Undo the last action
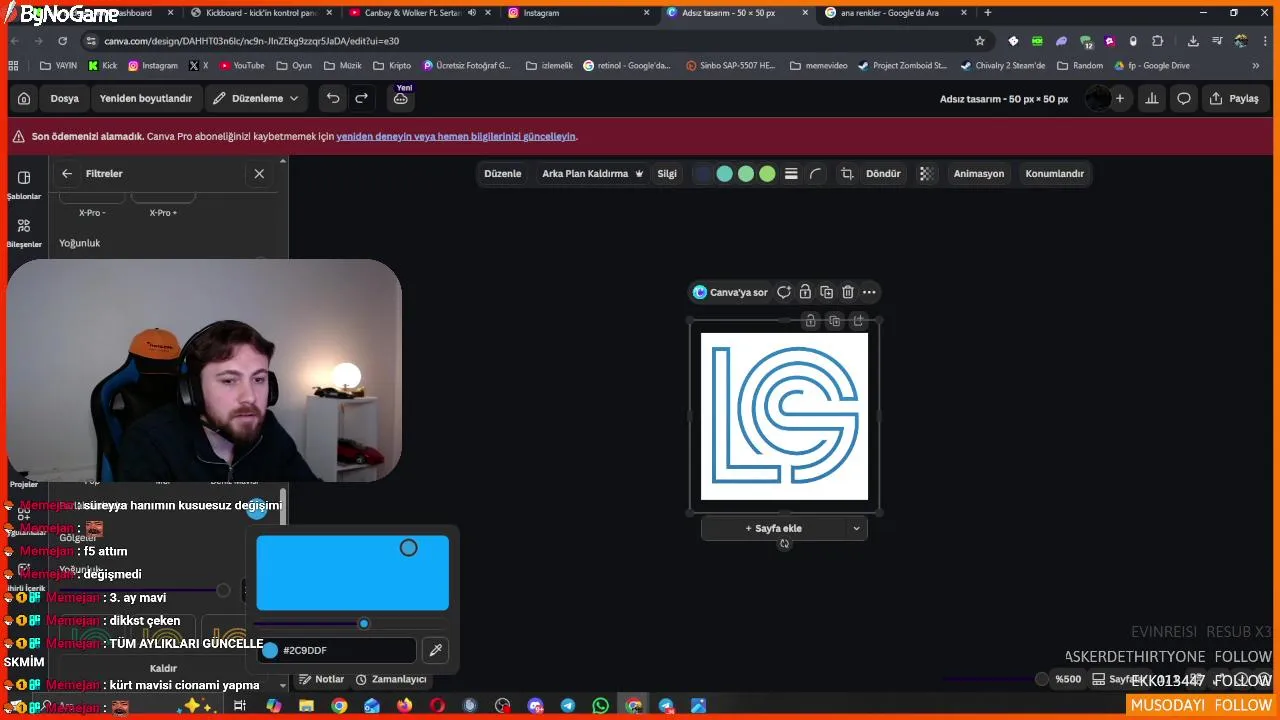 tap(333, 98)
